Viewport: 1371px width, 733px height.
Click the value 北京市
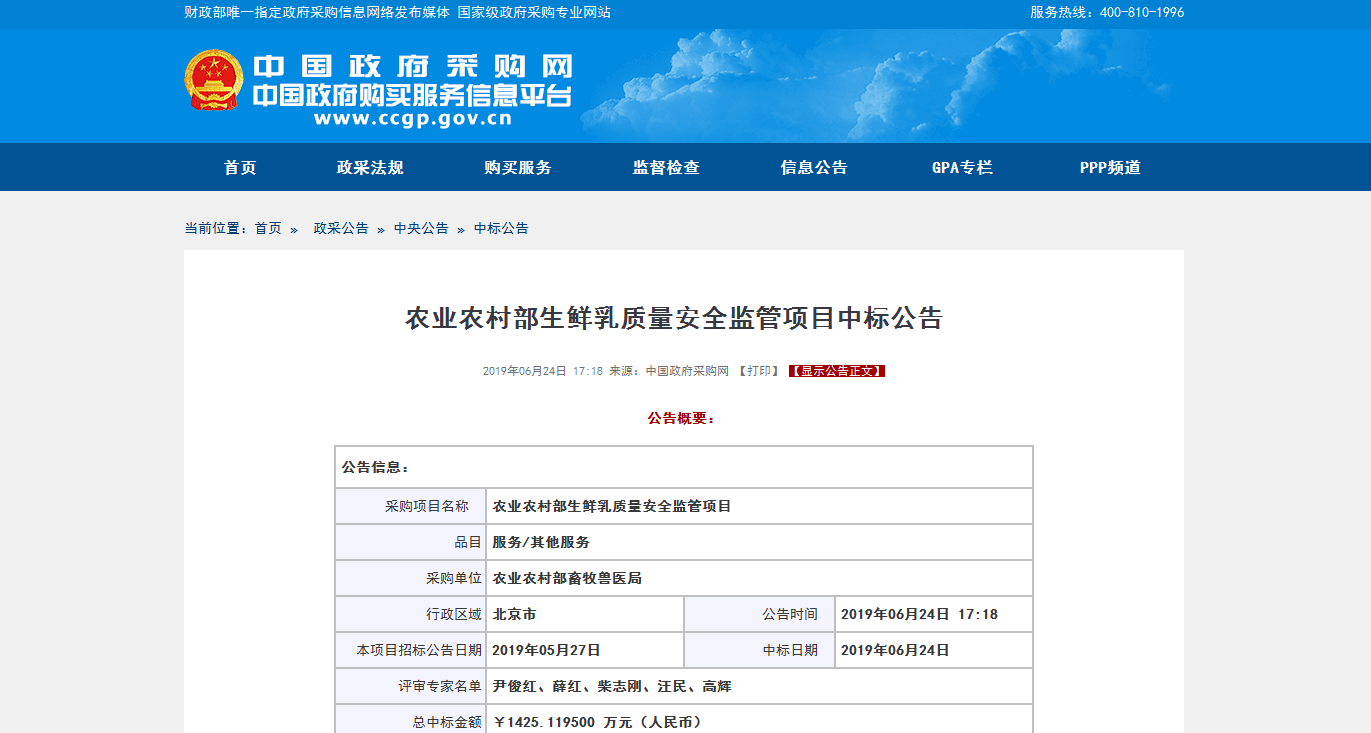[515, 614]
